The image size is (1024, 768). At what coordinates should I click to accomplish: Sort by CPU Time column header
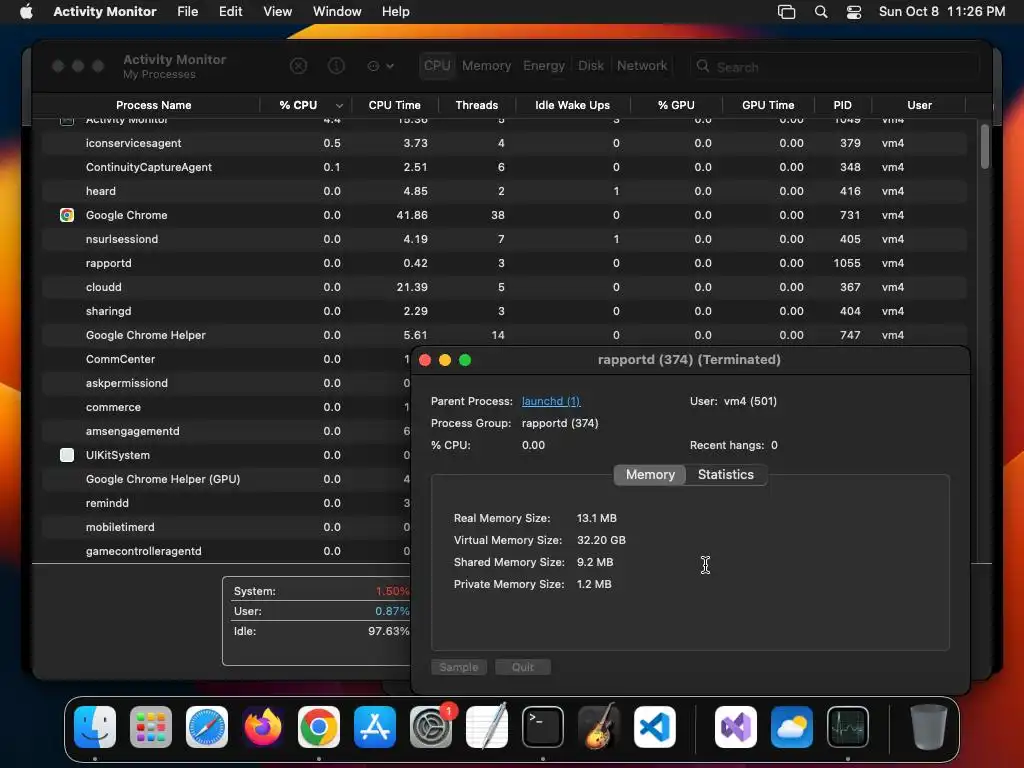click(x=394, y=105)
